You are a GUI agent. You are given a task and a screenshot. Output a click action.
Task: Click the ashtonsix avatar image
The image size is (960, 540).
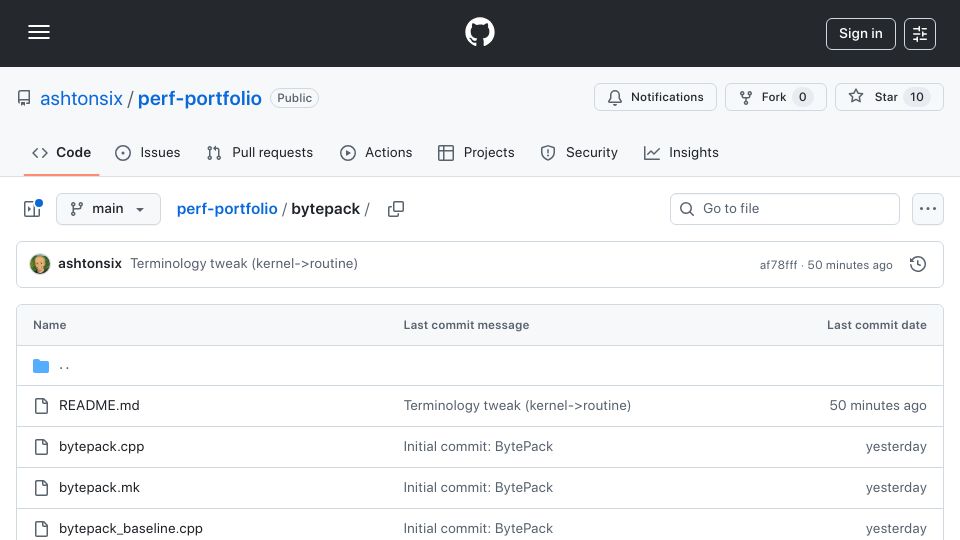40,264
